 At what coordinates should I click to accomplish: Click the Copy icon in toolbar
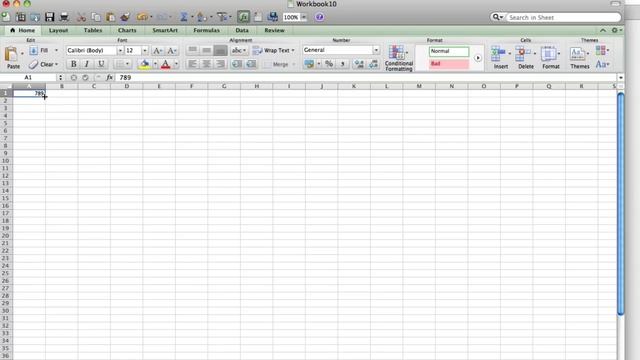(96, 17)
